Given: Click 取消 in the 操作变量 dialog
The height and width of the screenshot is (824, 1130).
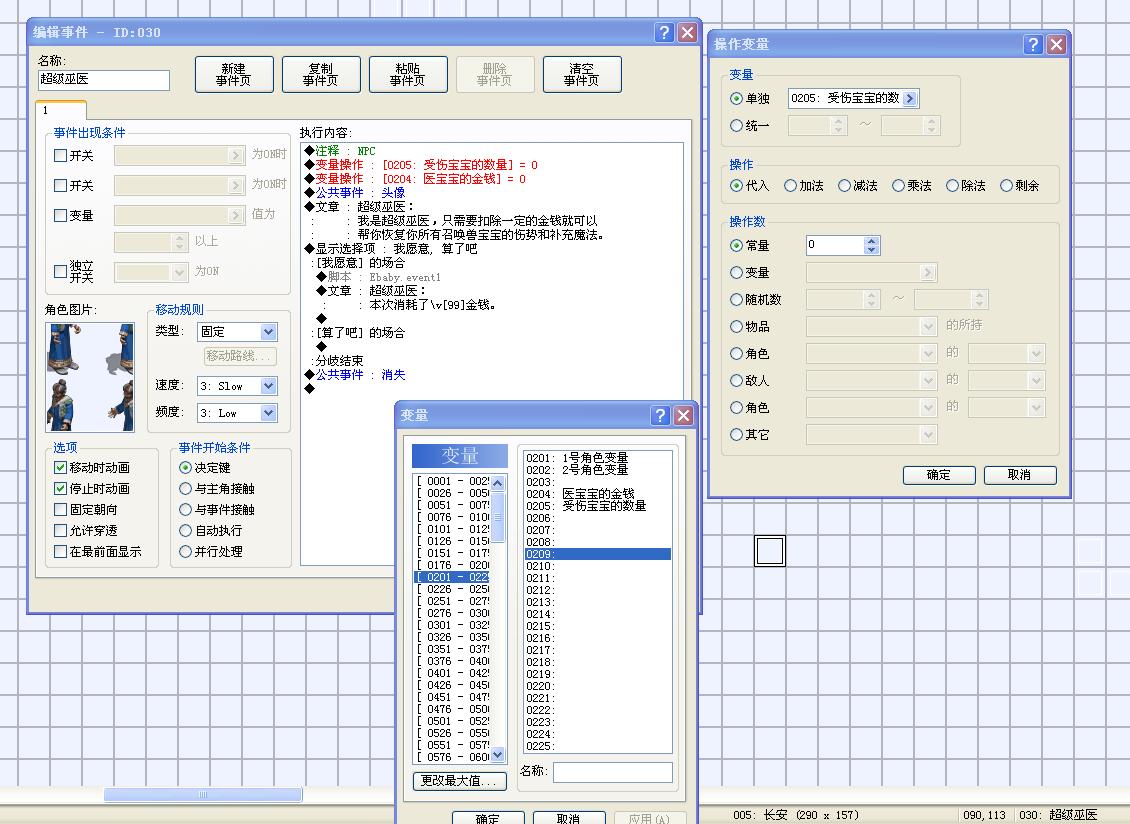Looking at the screenshot, I should click(x=1020, y=475).
